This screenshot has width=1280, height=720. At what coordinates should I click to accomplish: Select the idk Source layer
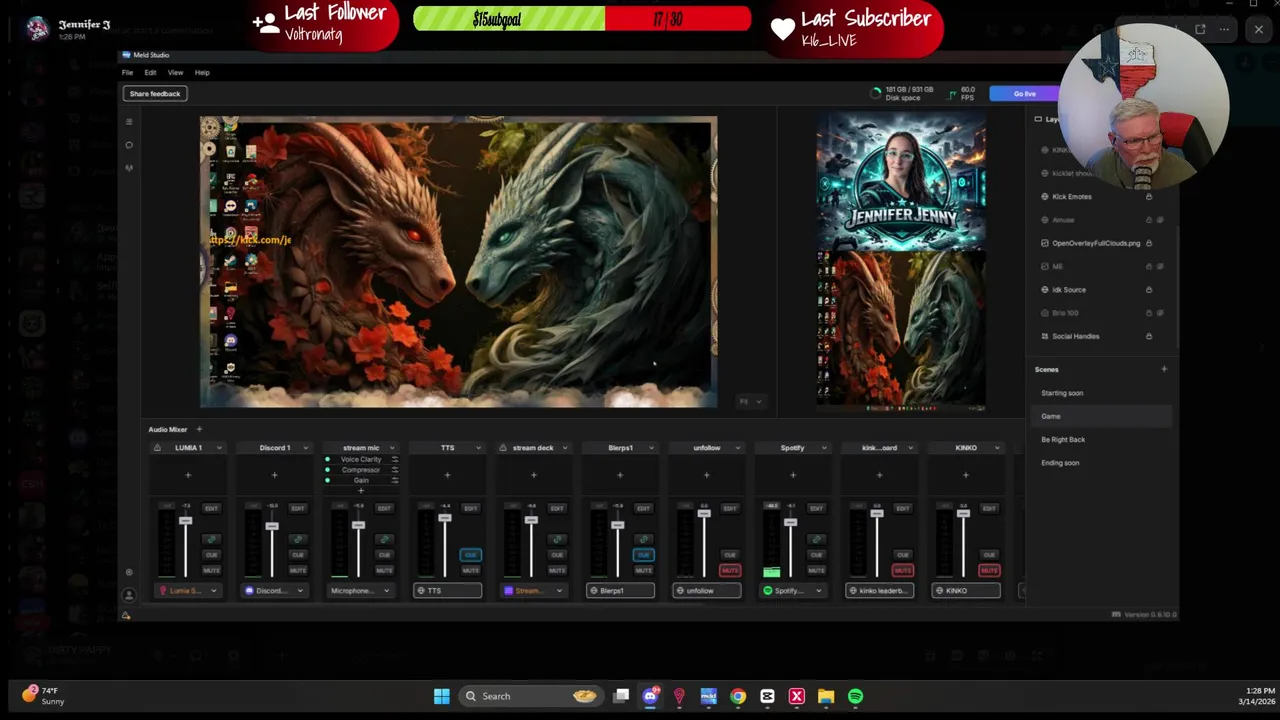click(x=1068, y=290)
